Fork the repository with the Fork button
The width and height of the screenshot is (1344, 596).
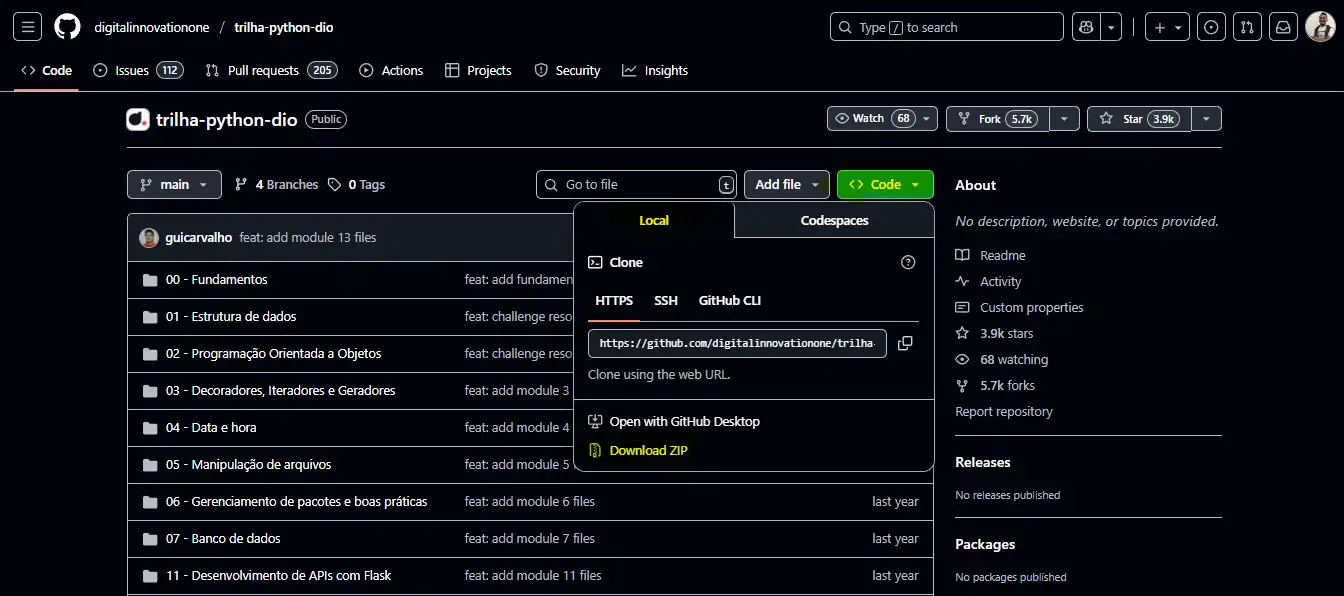pyautogui.click(x=998, y=119)
